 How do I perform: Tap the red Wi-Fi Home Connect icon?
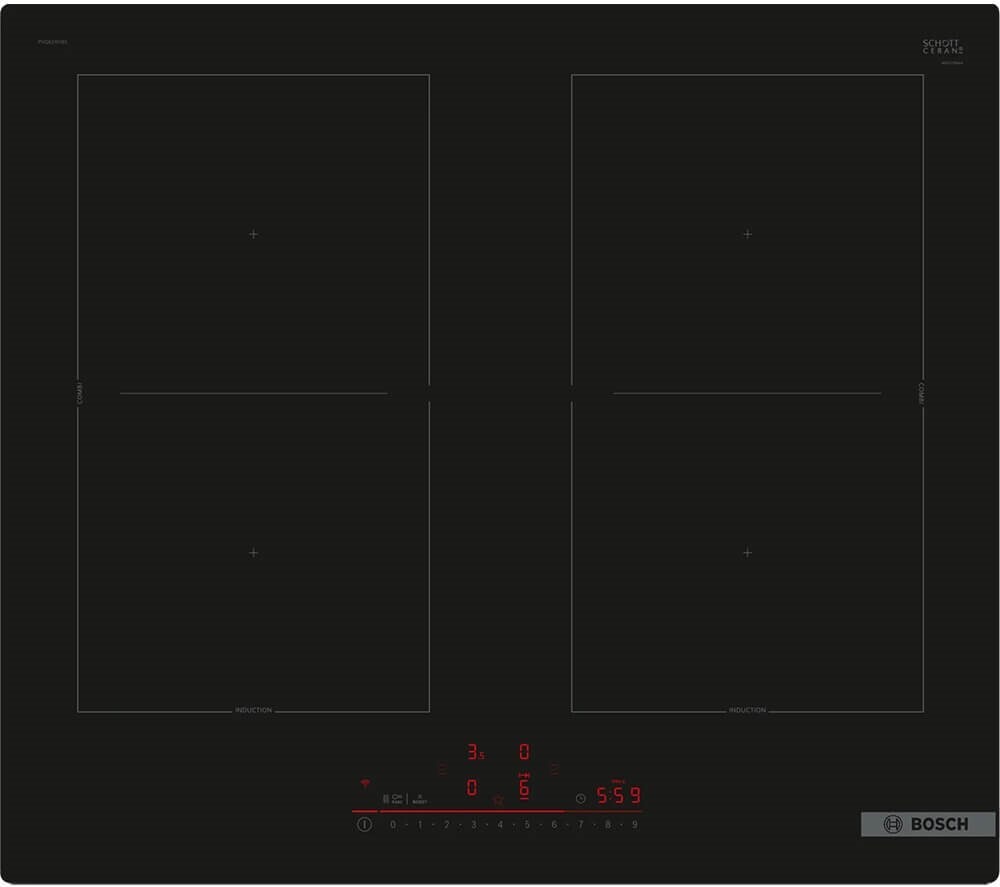point(365,784)
